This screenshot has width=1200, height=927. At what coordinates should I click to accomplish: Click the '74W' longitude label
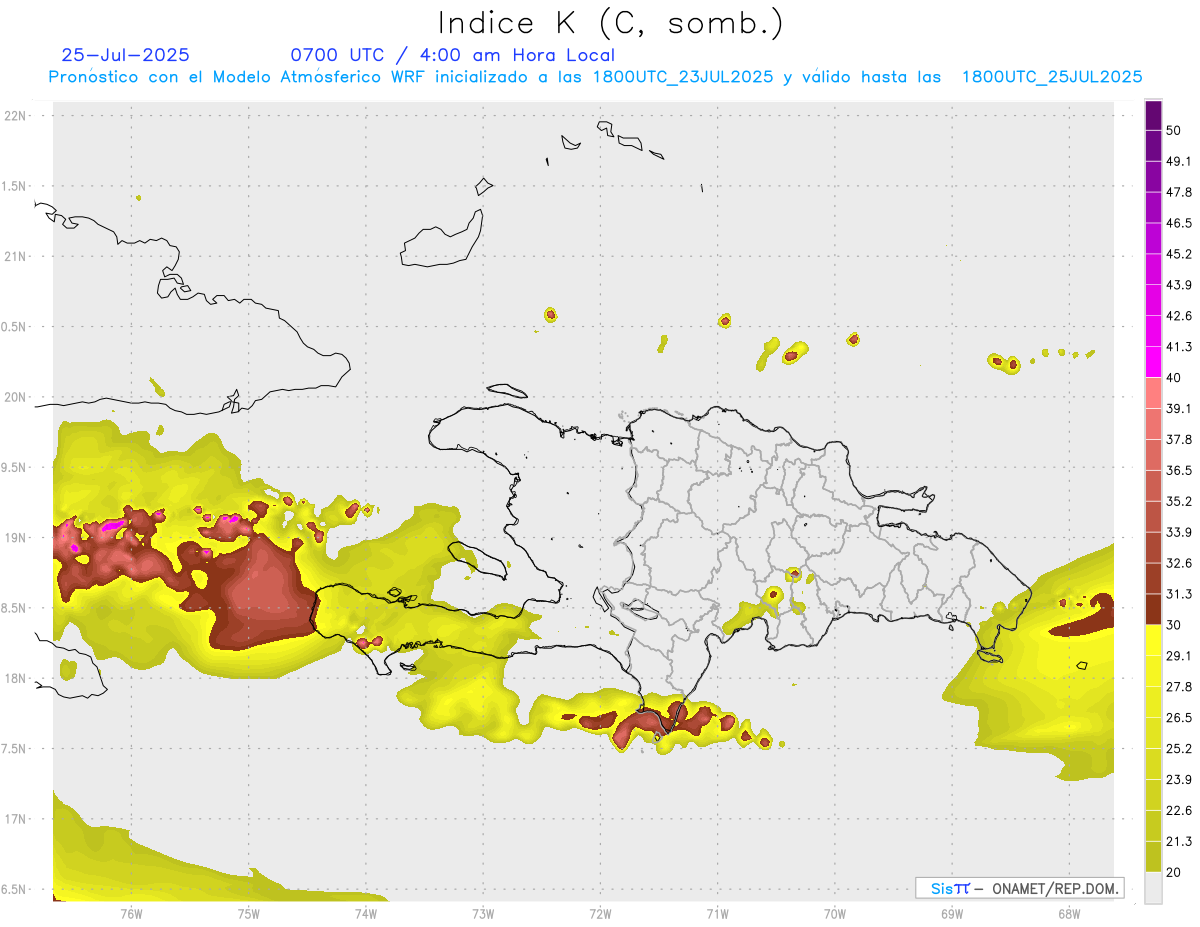coord(365,914)
